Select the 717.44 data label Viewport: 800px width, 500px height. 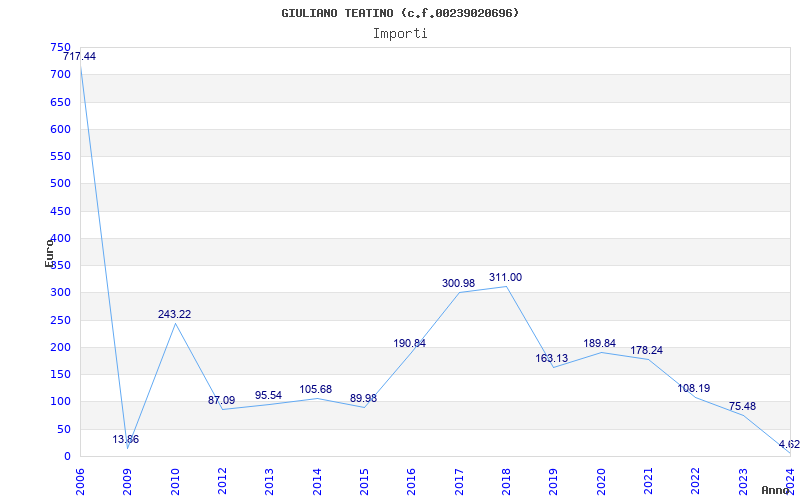tap(79, 57)
